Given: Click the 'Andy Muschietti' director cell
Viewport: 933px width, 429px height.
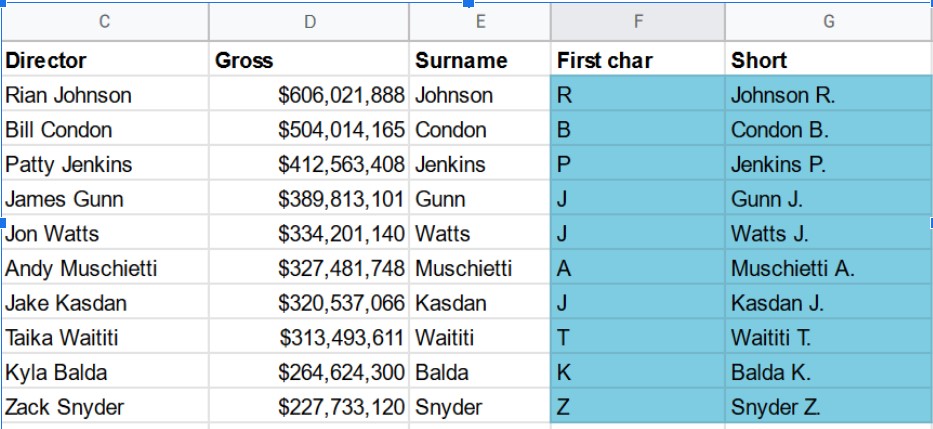Looking at the screenshot, I should (104, 268).
